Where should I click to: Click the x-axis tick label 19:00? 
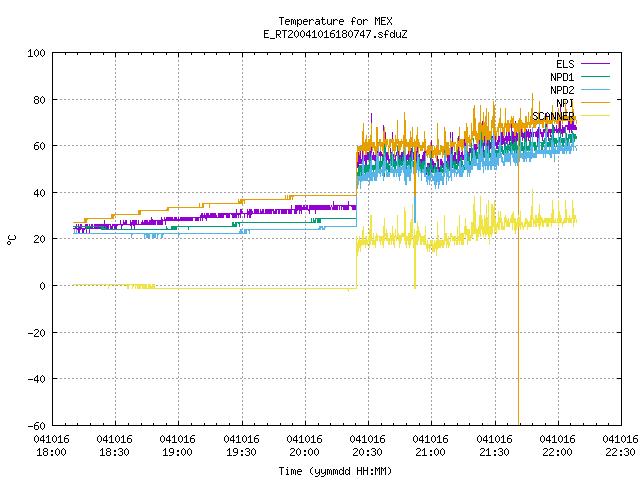pos(178,452)
